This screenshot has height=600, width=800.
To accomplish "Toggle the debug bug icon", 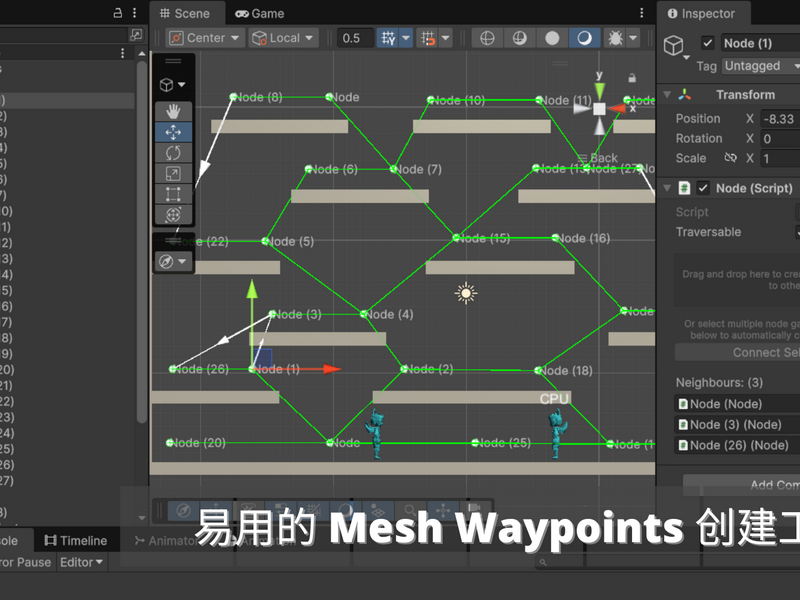I will [x=615, y=38].
